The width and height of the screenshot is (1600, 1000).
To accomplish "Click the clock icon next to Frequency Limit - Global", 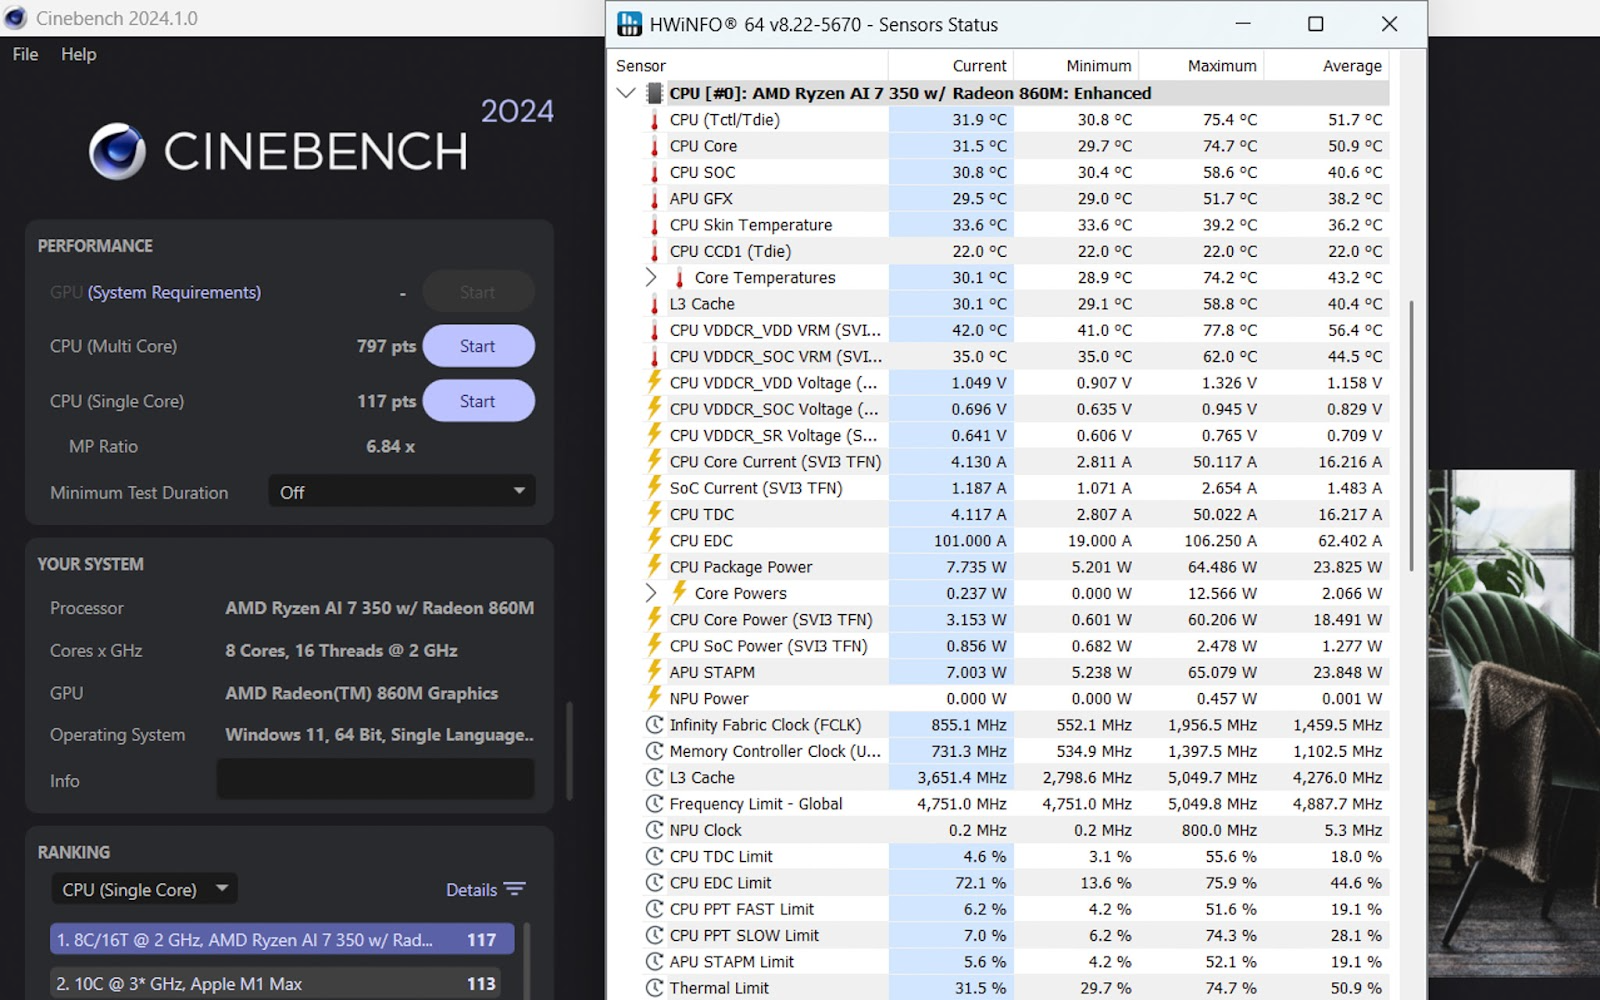I will (x=655, y=803).
